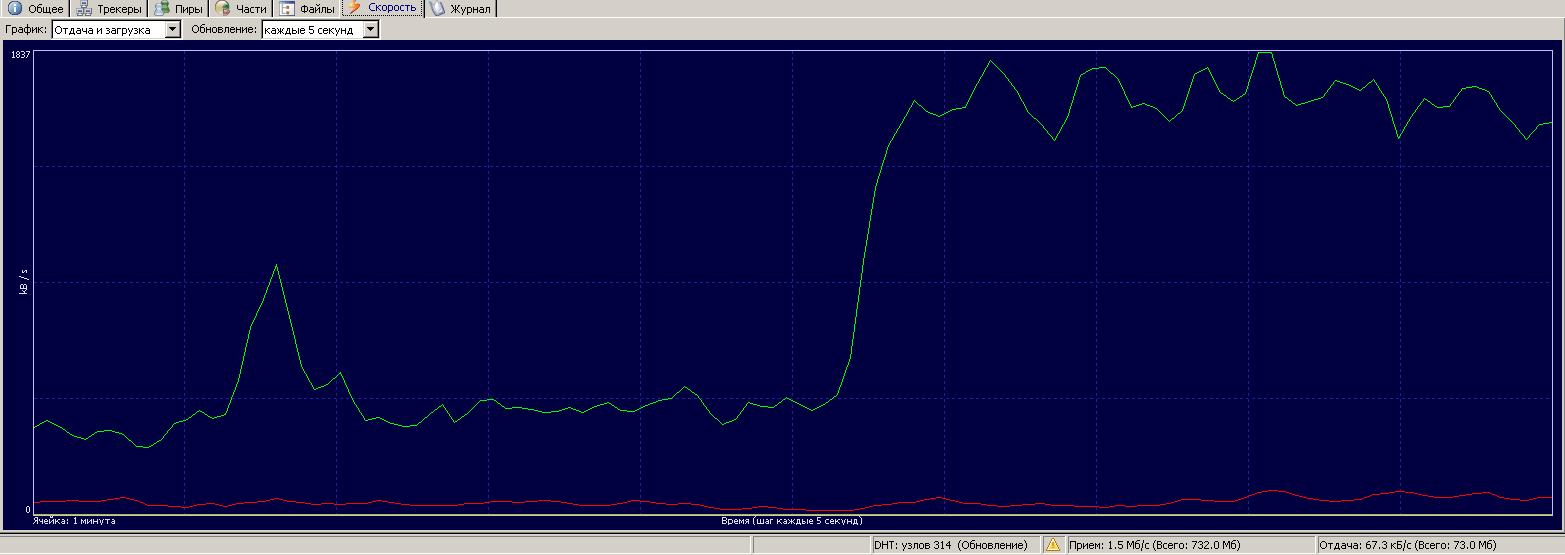Screen dimensions: 1565x555
Task: Click the Отдача upload speed status section
Action: [x=1407, y=545]
